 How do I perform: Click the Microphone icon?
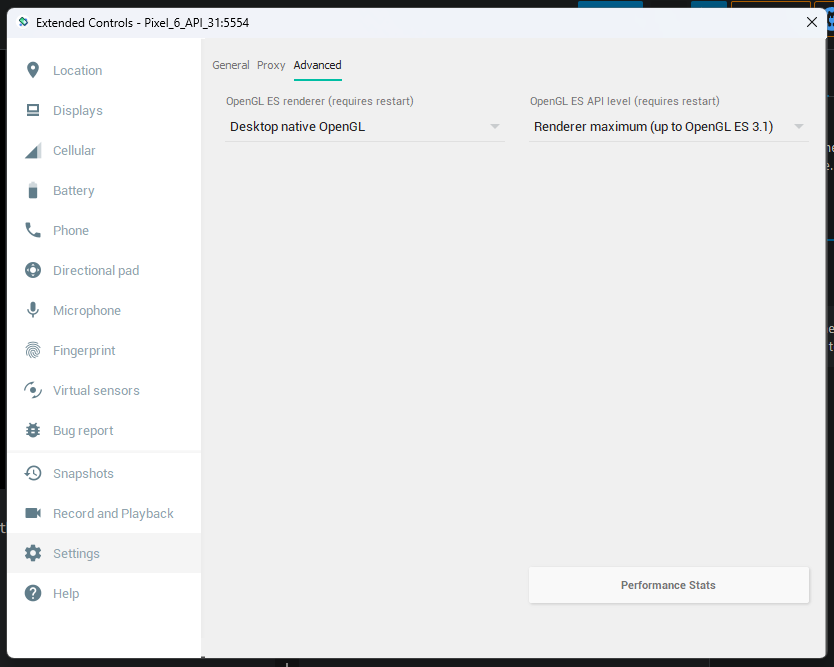coord(33,310)
